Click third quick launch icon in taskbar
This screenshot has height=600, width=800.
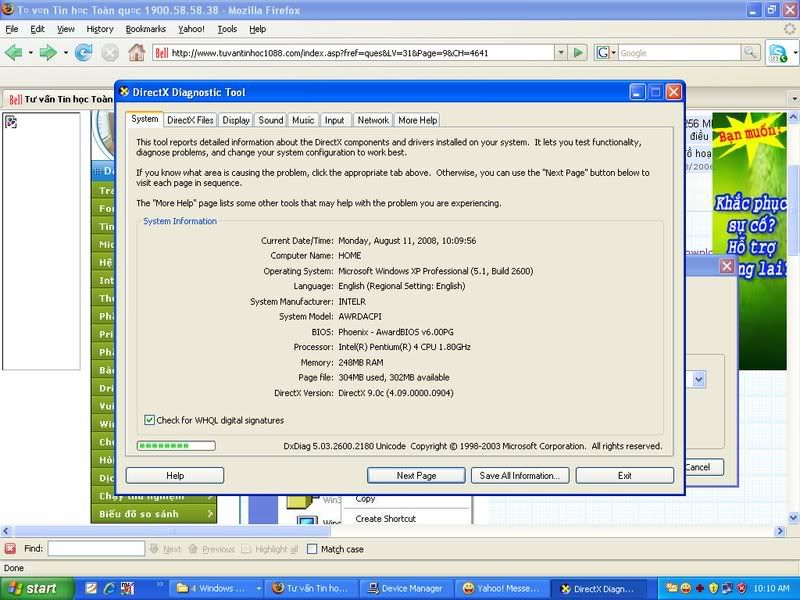(127, 588)
